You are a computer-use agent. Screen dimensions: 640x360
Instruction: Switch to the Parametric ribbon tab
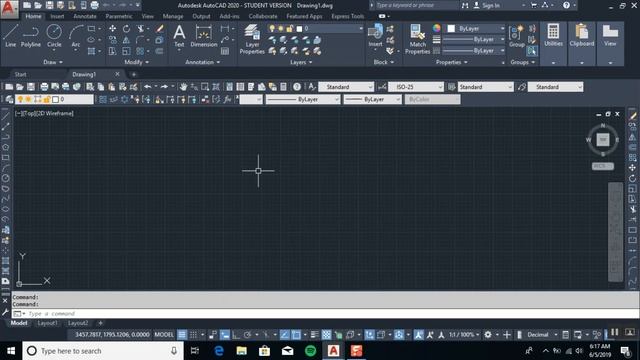coord(119,16)
